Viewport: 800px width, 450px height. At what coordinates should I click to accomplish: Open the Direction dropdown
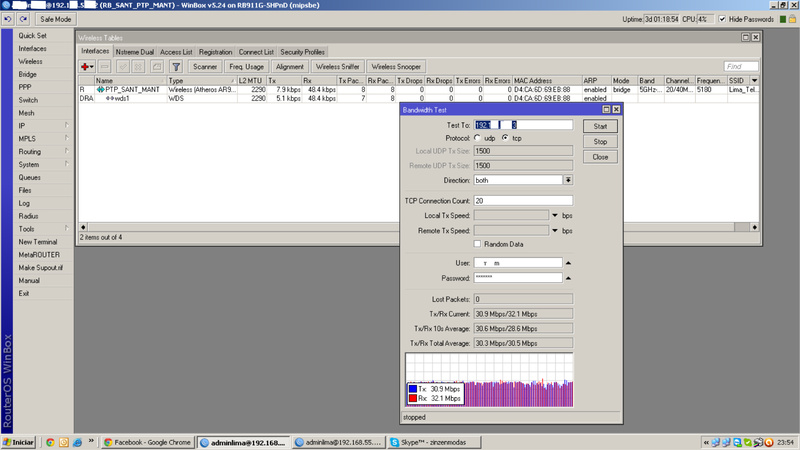point(568,180)
